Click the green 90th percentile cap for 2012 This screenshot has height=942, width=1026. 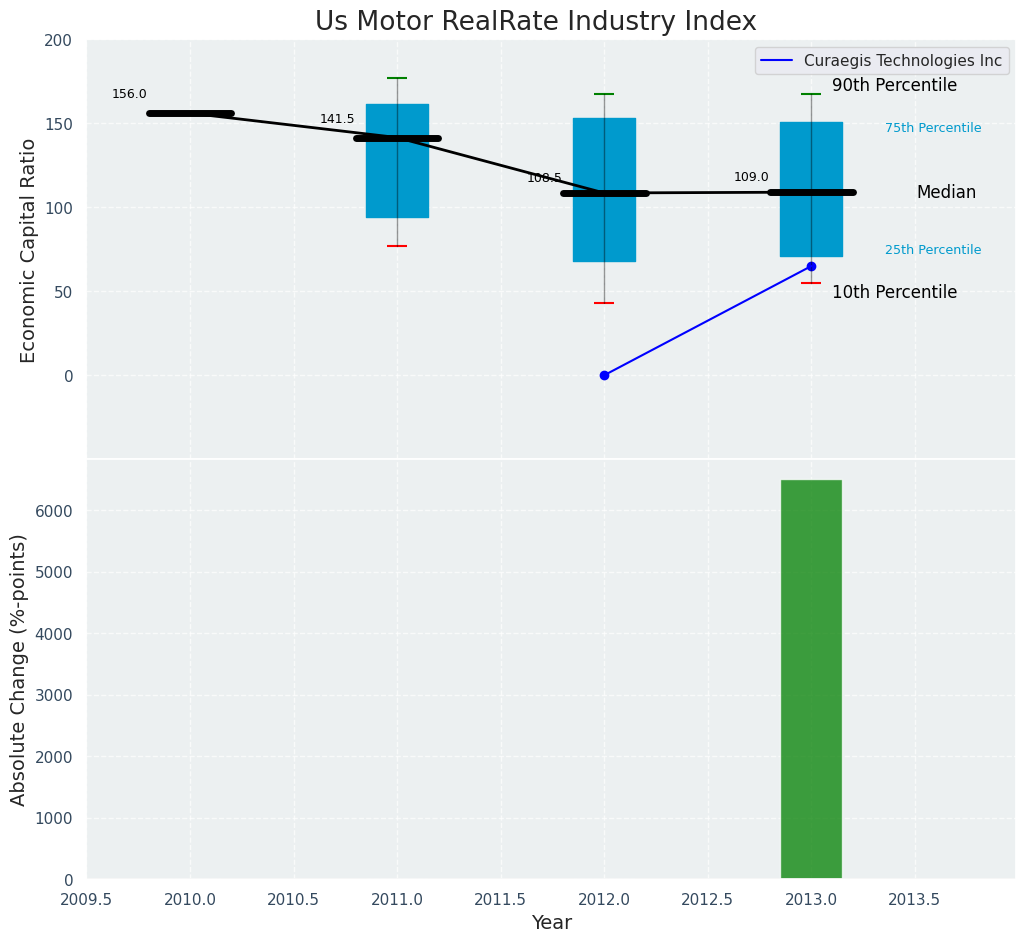(x=605, y=94)
